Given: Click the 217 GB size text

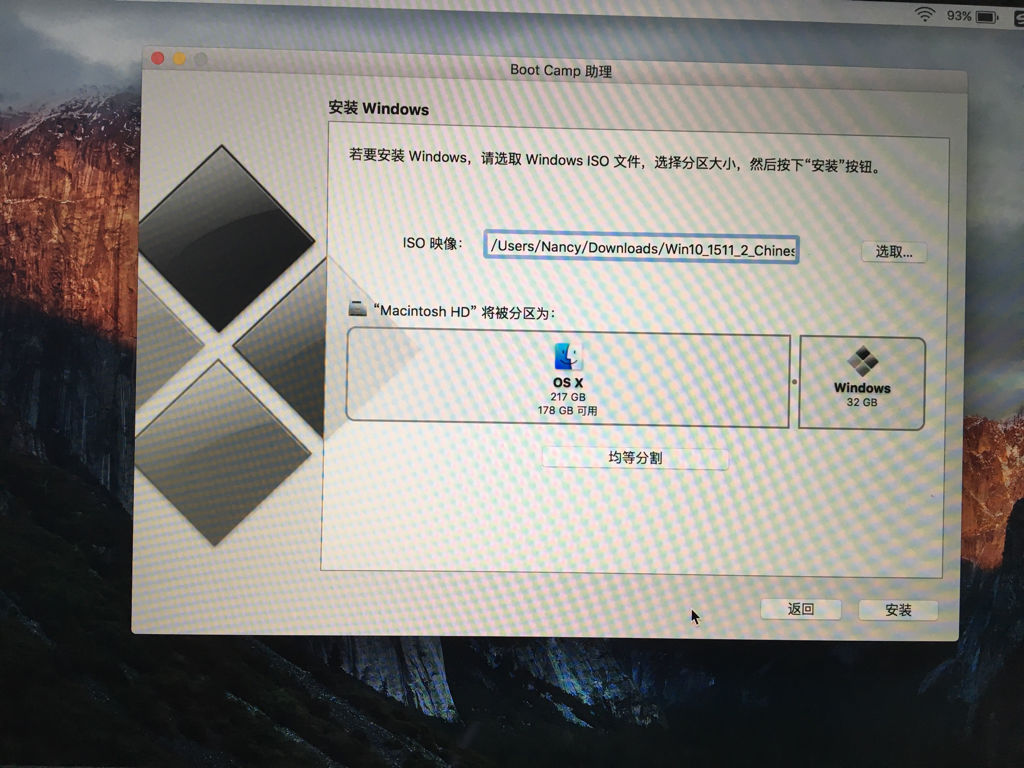Looking at the screenshot, I should coord(568,396).
